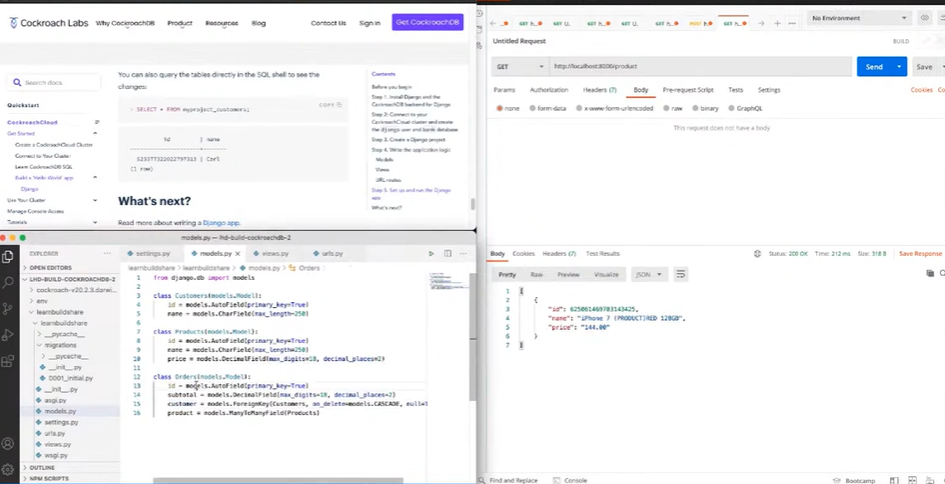Collapse the migrations folder
Image resolution: width=945 pixels, height=484 pixels.
tap(60, 345)
